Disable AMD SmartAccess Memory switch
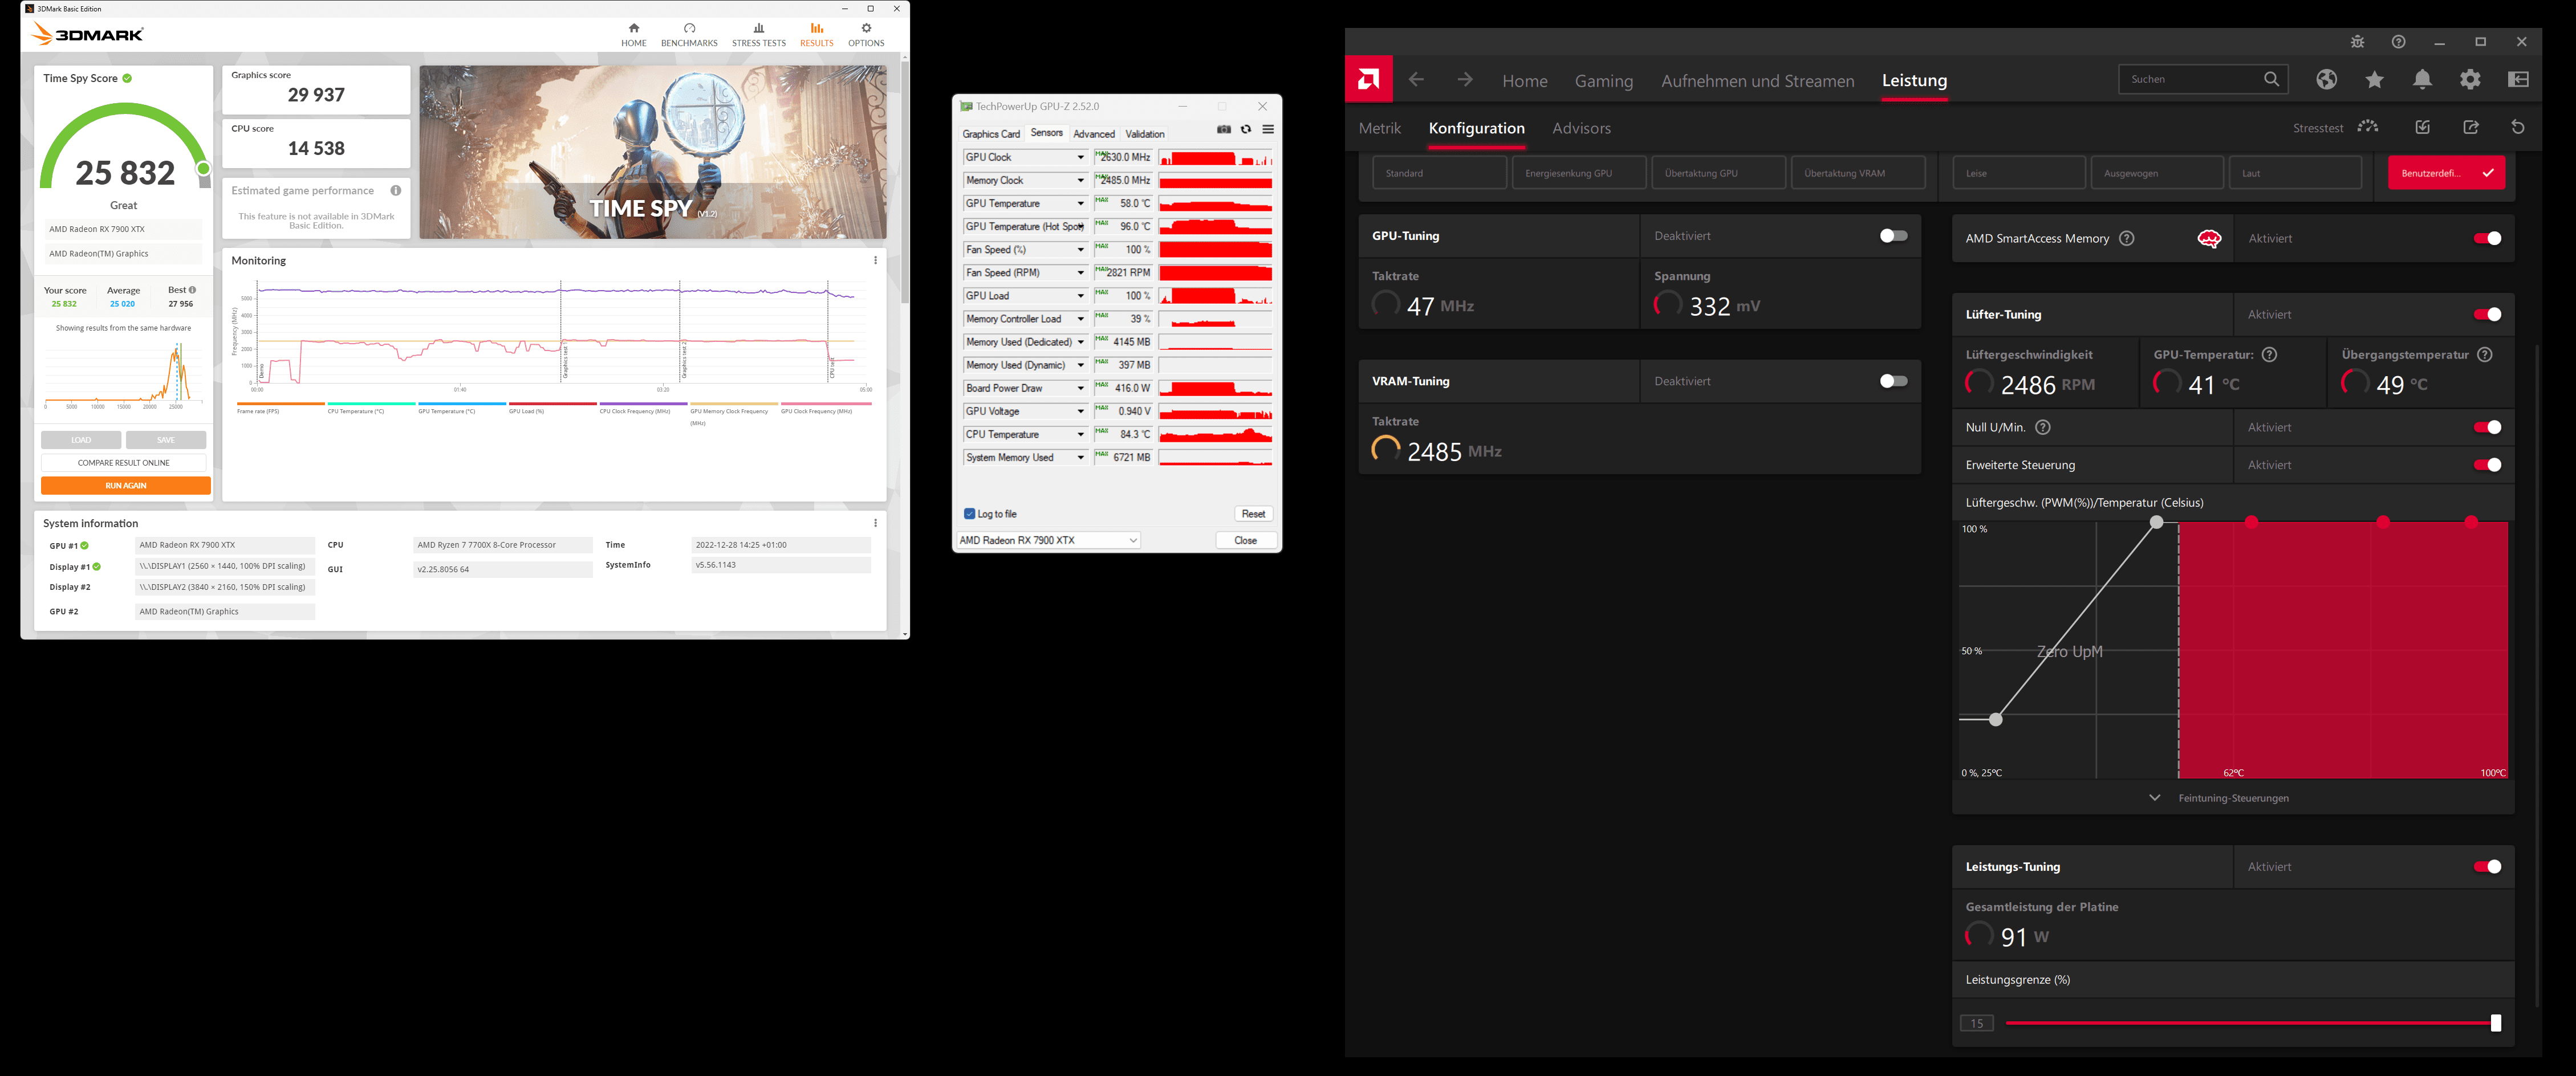The image size is (2576, 1076). click(2487, 239)
